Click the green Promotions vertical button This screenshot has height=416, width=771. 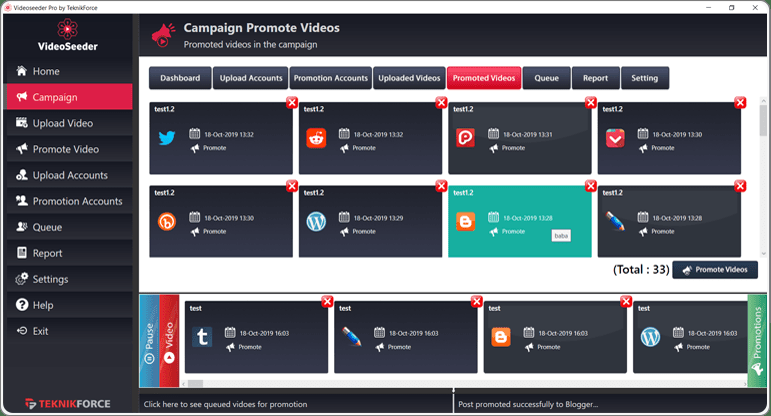[x=757, y=341]
